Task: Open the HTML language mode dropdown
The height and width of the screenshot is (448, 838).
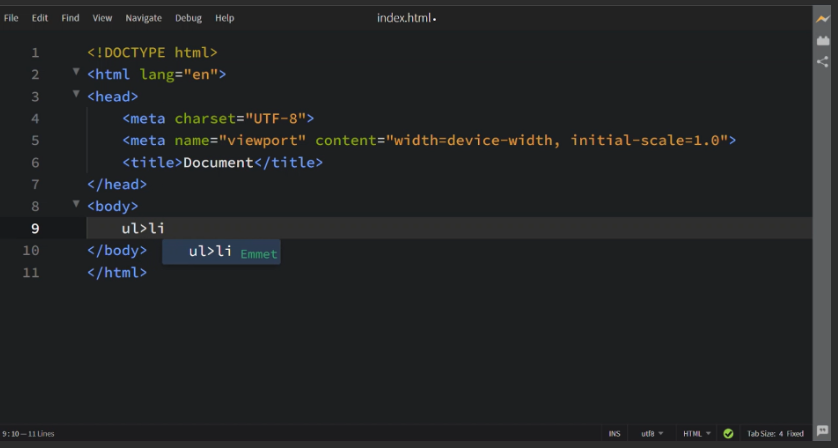Action: tap(696, 434)
